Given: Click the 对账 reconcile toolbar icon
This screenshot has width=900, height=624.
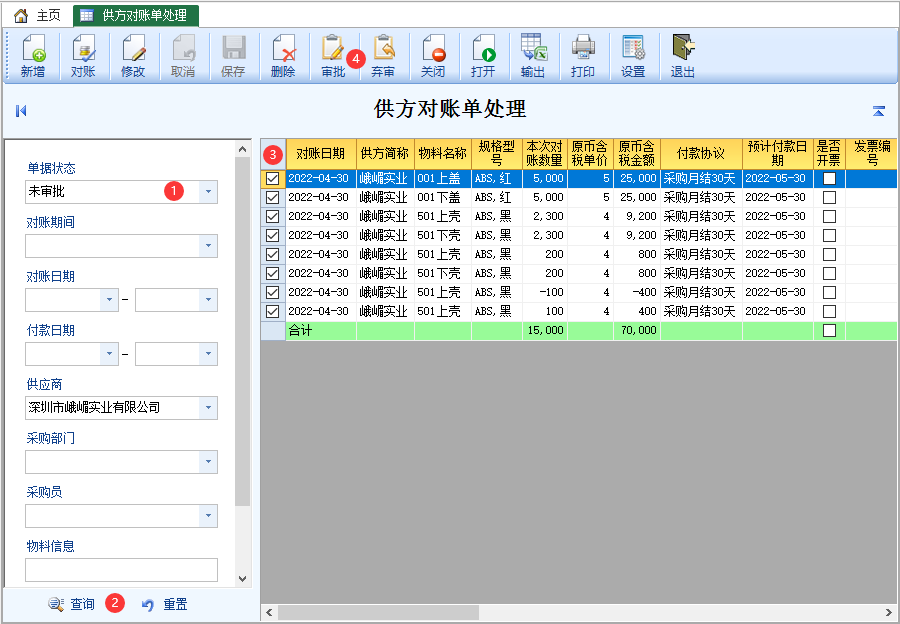Looking at the screenshot, I should pyautogui.click(x=83, y=56).
